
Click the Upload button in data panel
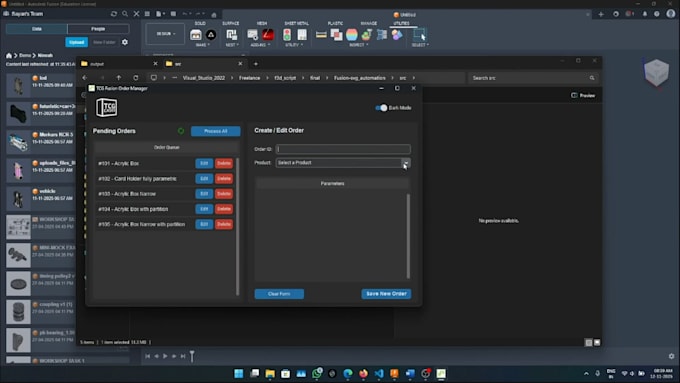click(77, 42)
